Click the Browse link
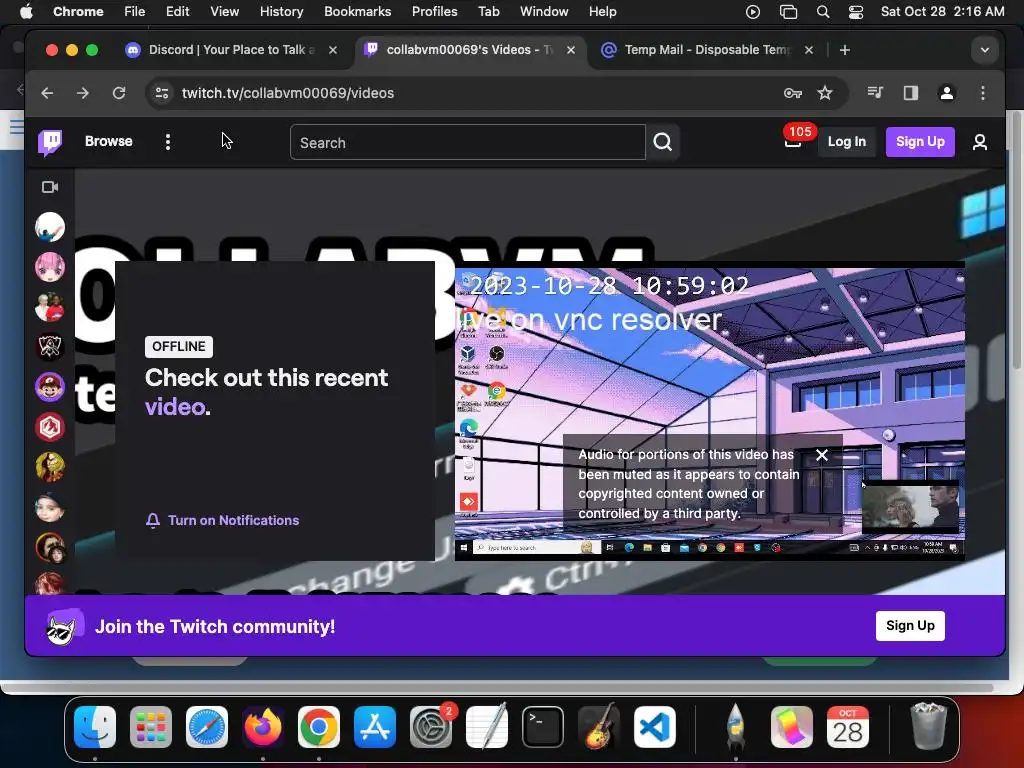Screen dimensions: 1024x768 (108, 142)
